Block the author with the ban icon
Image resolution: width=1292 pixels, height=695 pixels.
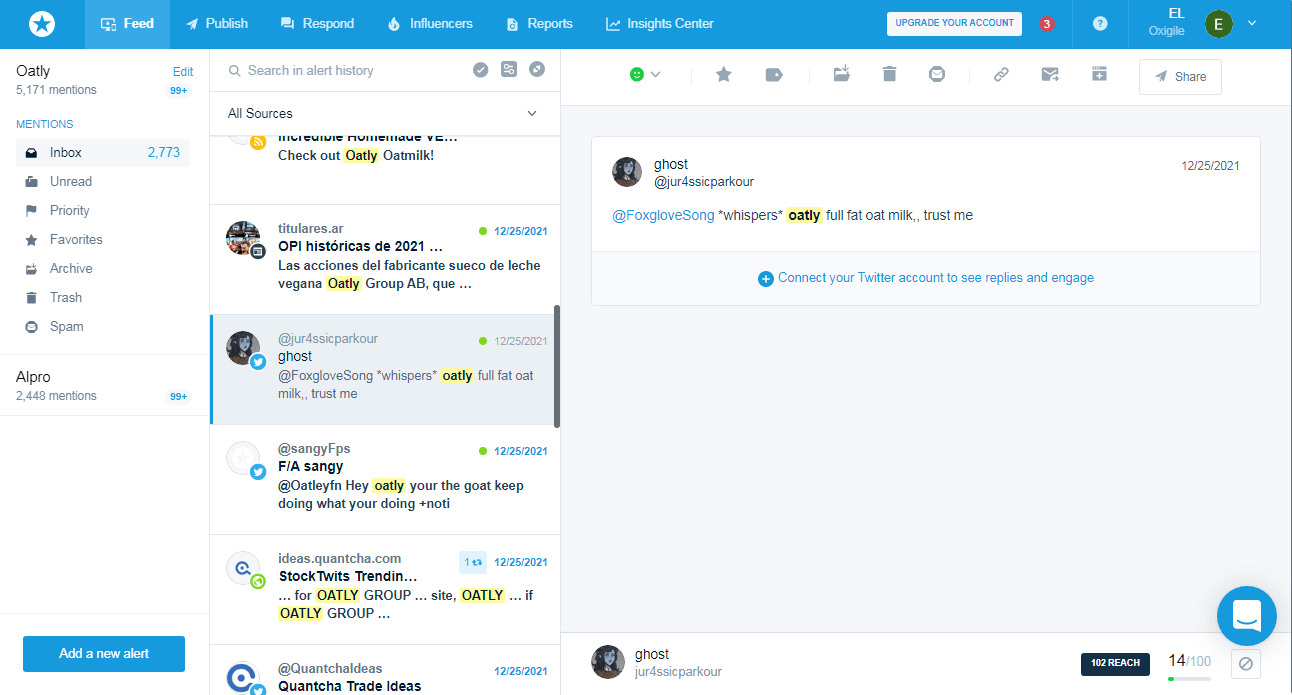click(1246, 663)
